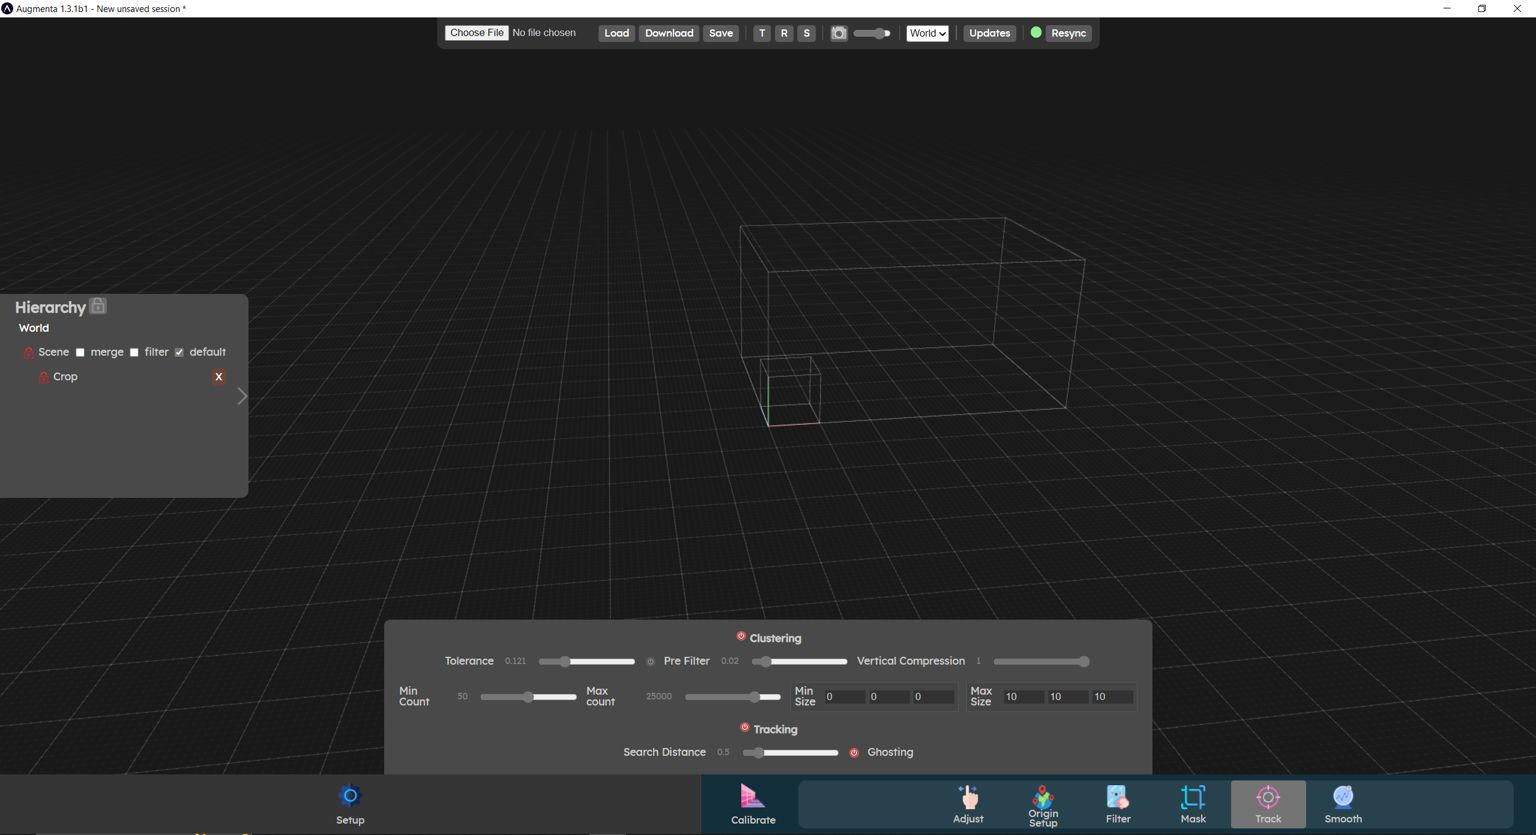The image size is (1536, 835).
Task: Select the Origin Setup tool
Action: click(x=1042, y=804)
